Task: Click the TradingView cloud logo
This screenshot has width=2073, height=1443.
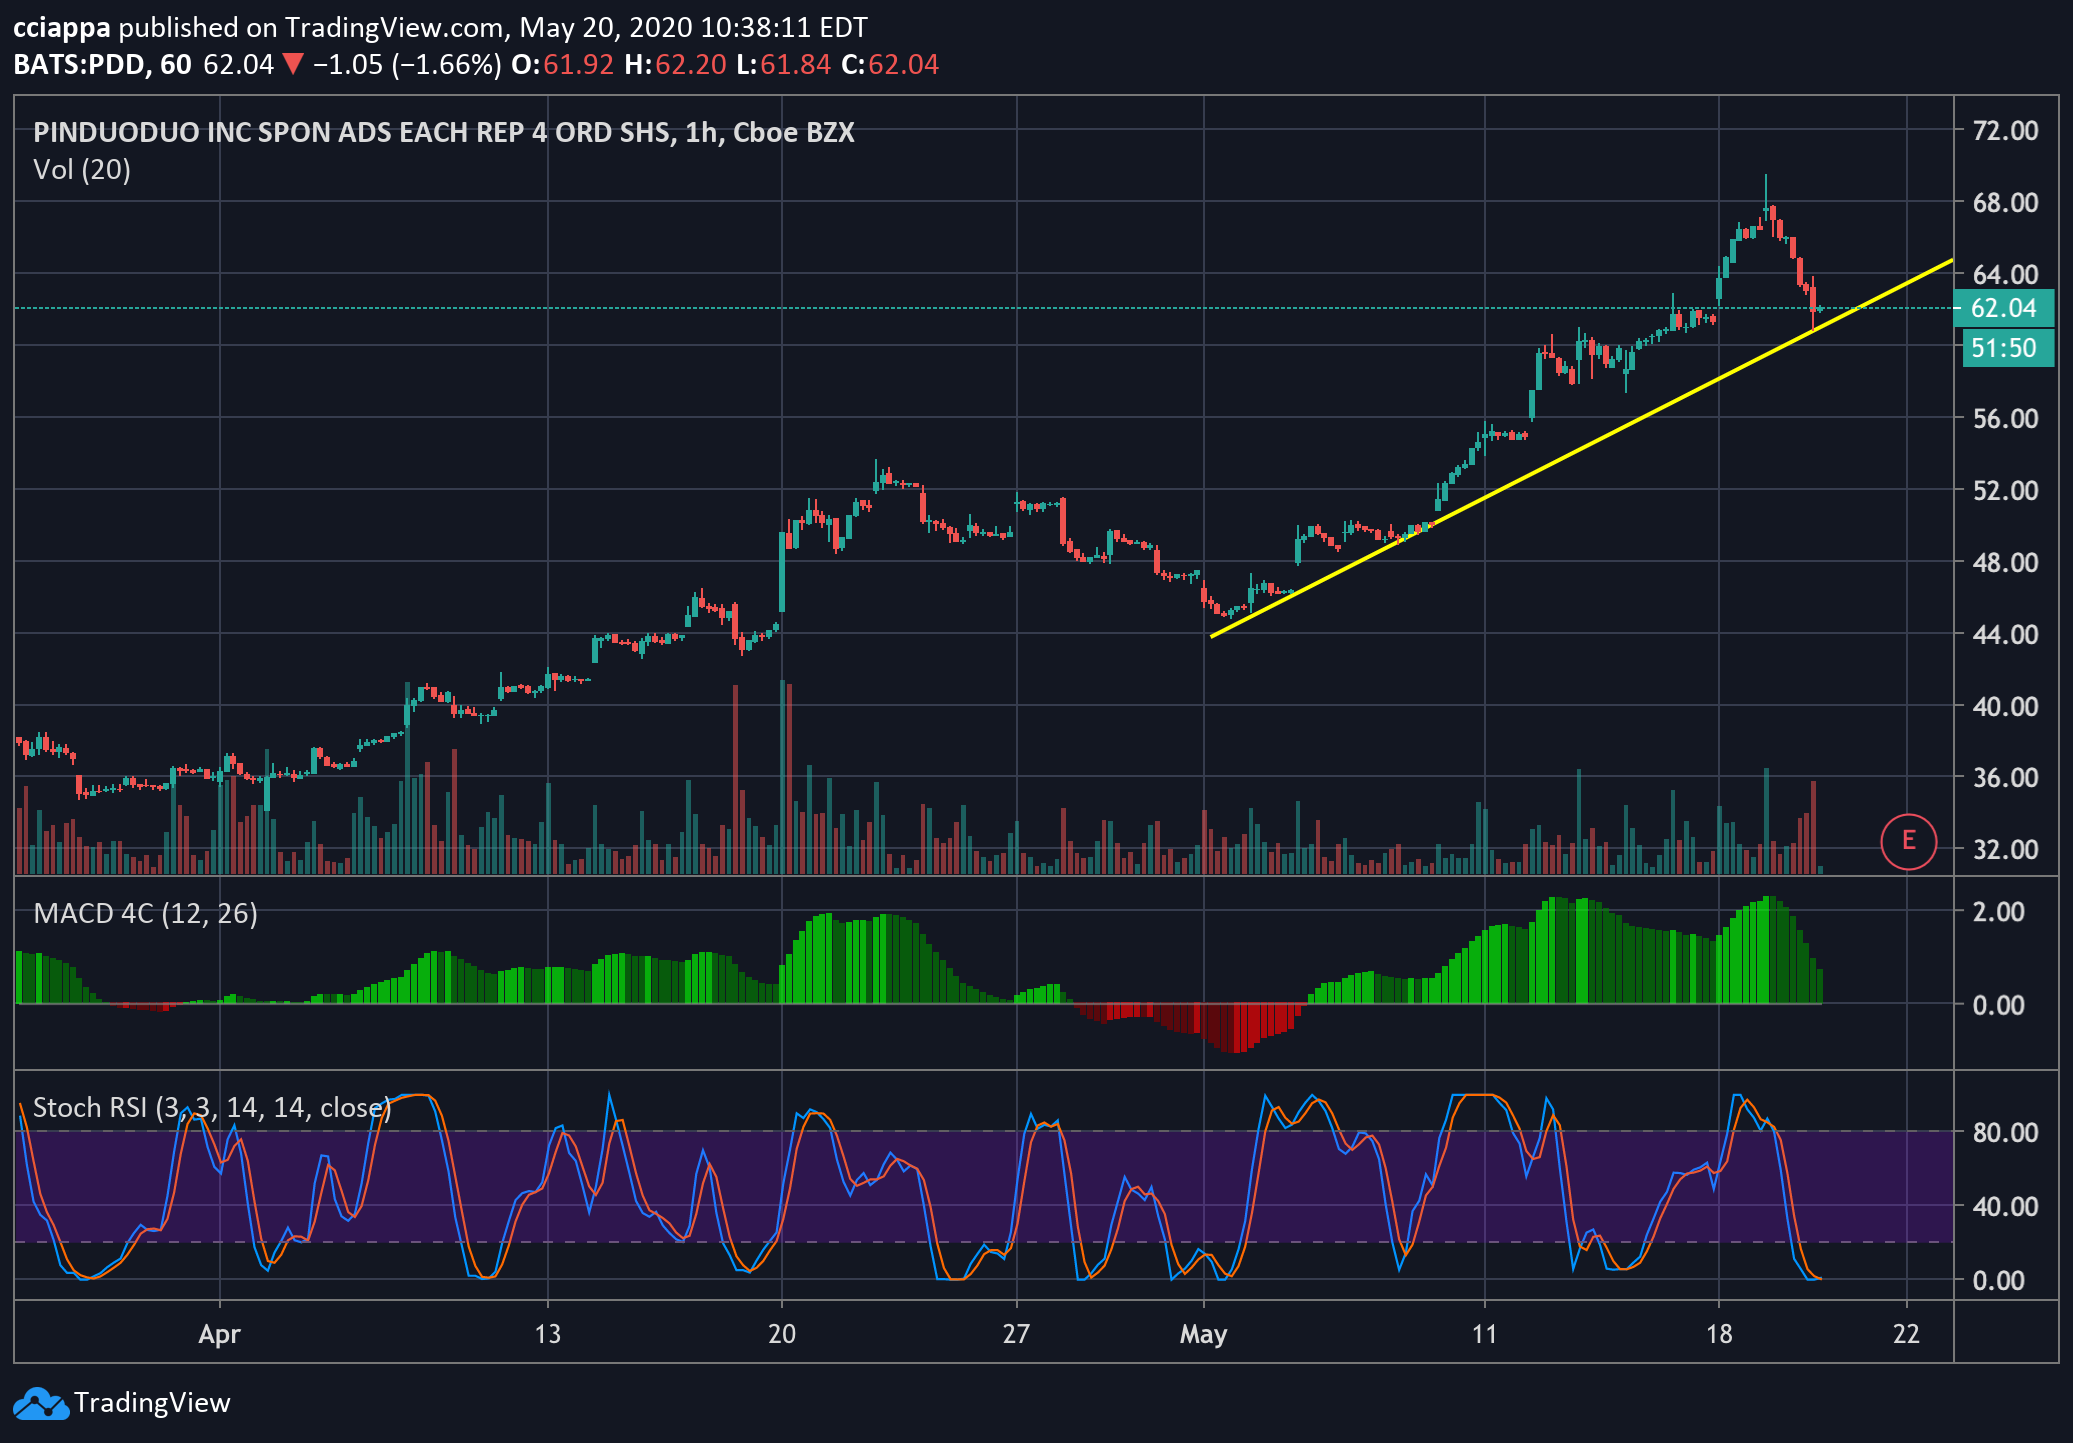Action: click(x=40, y=1403)
